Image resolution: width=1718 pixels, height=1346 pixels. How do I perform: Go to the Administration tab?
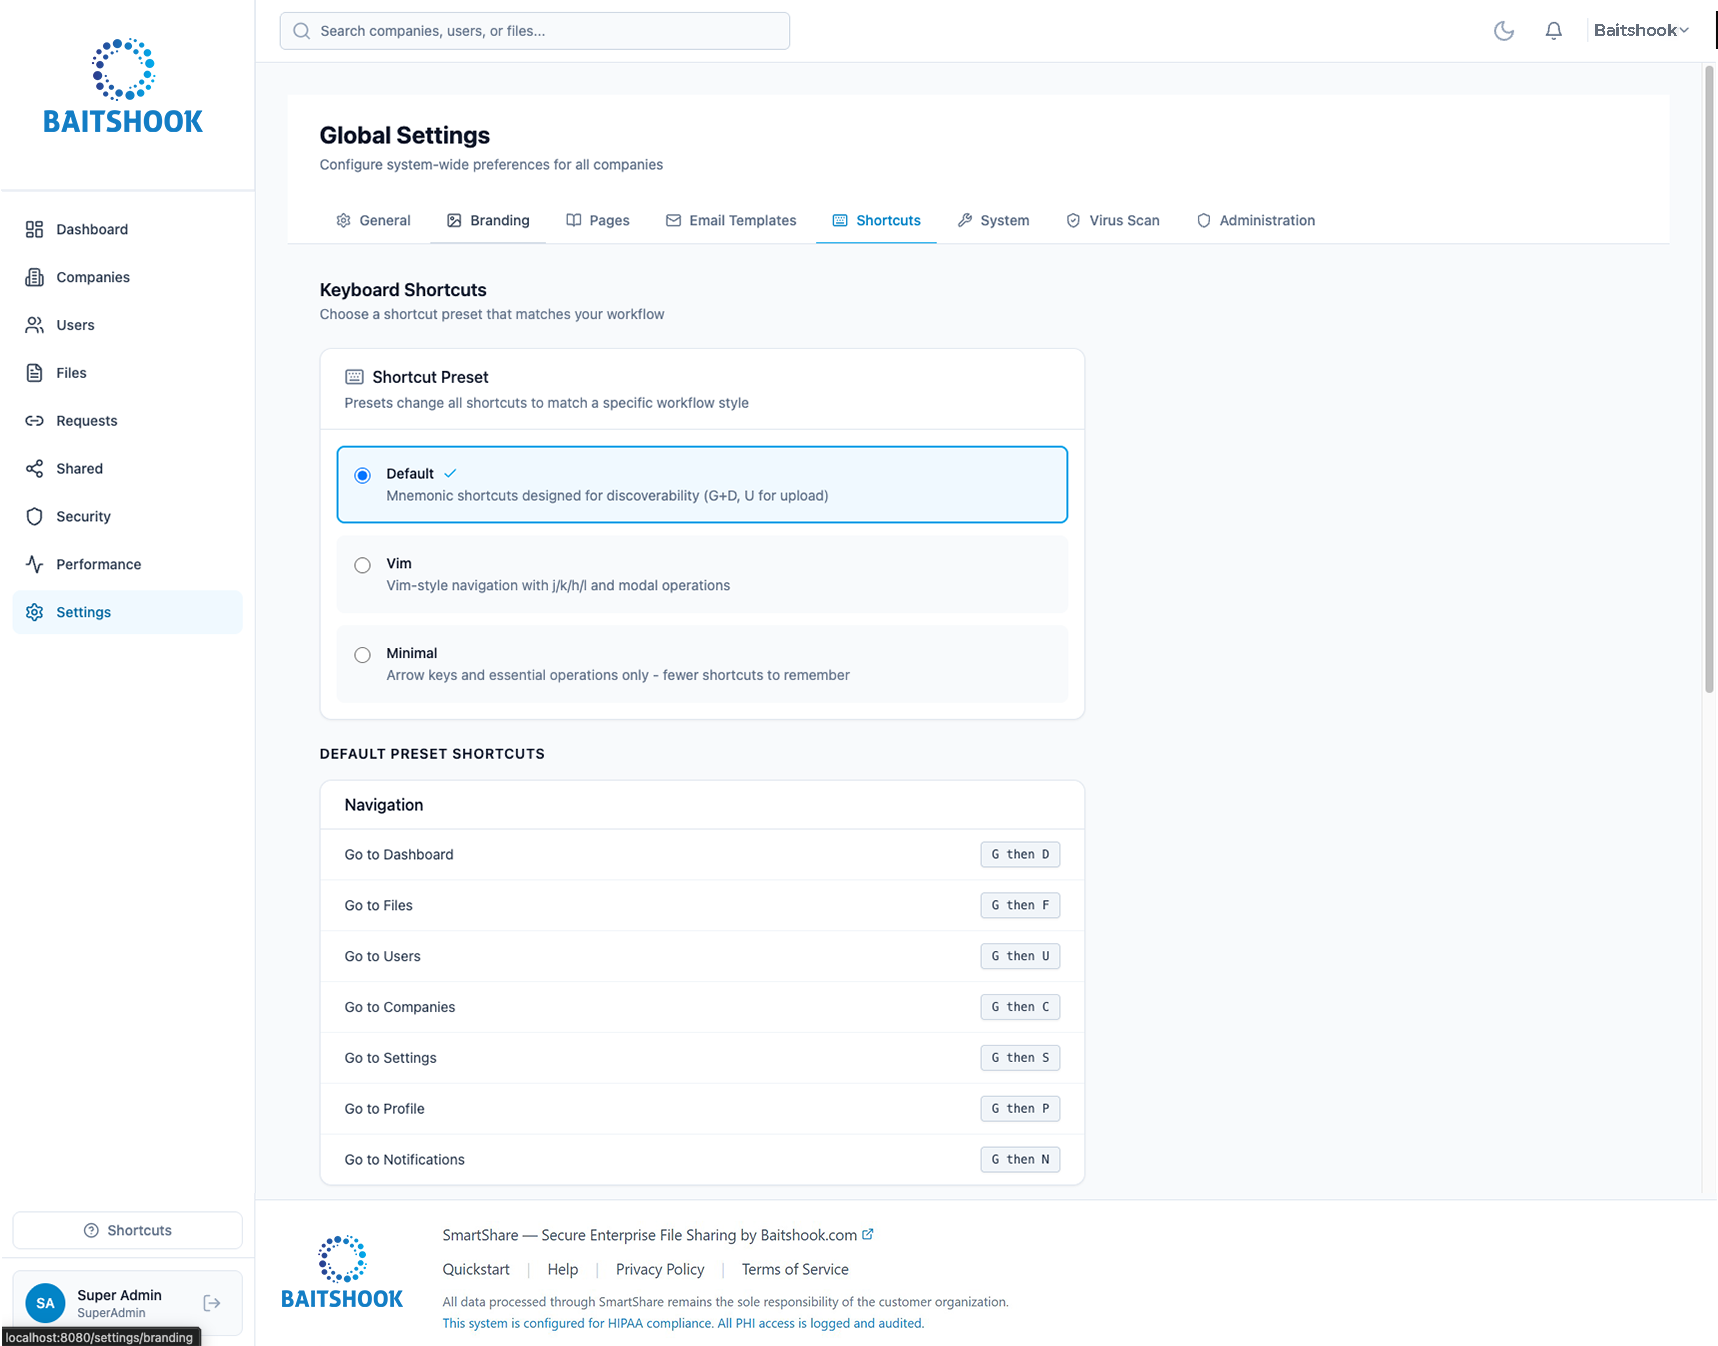pyautogui.click(x=1256, y=220)
